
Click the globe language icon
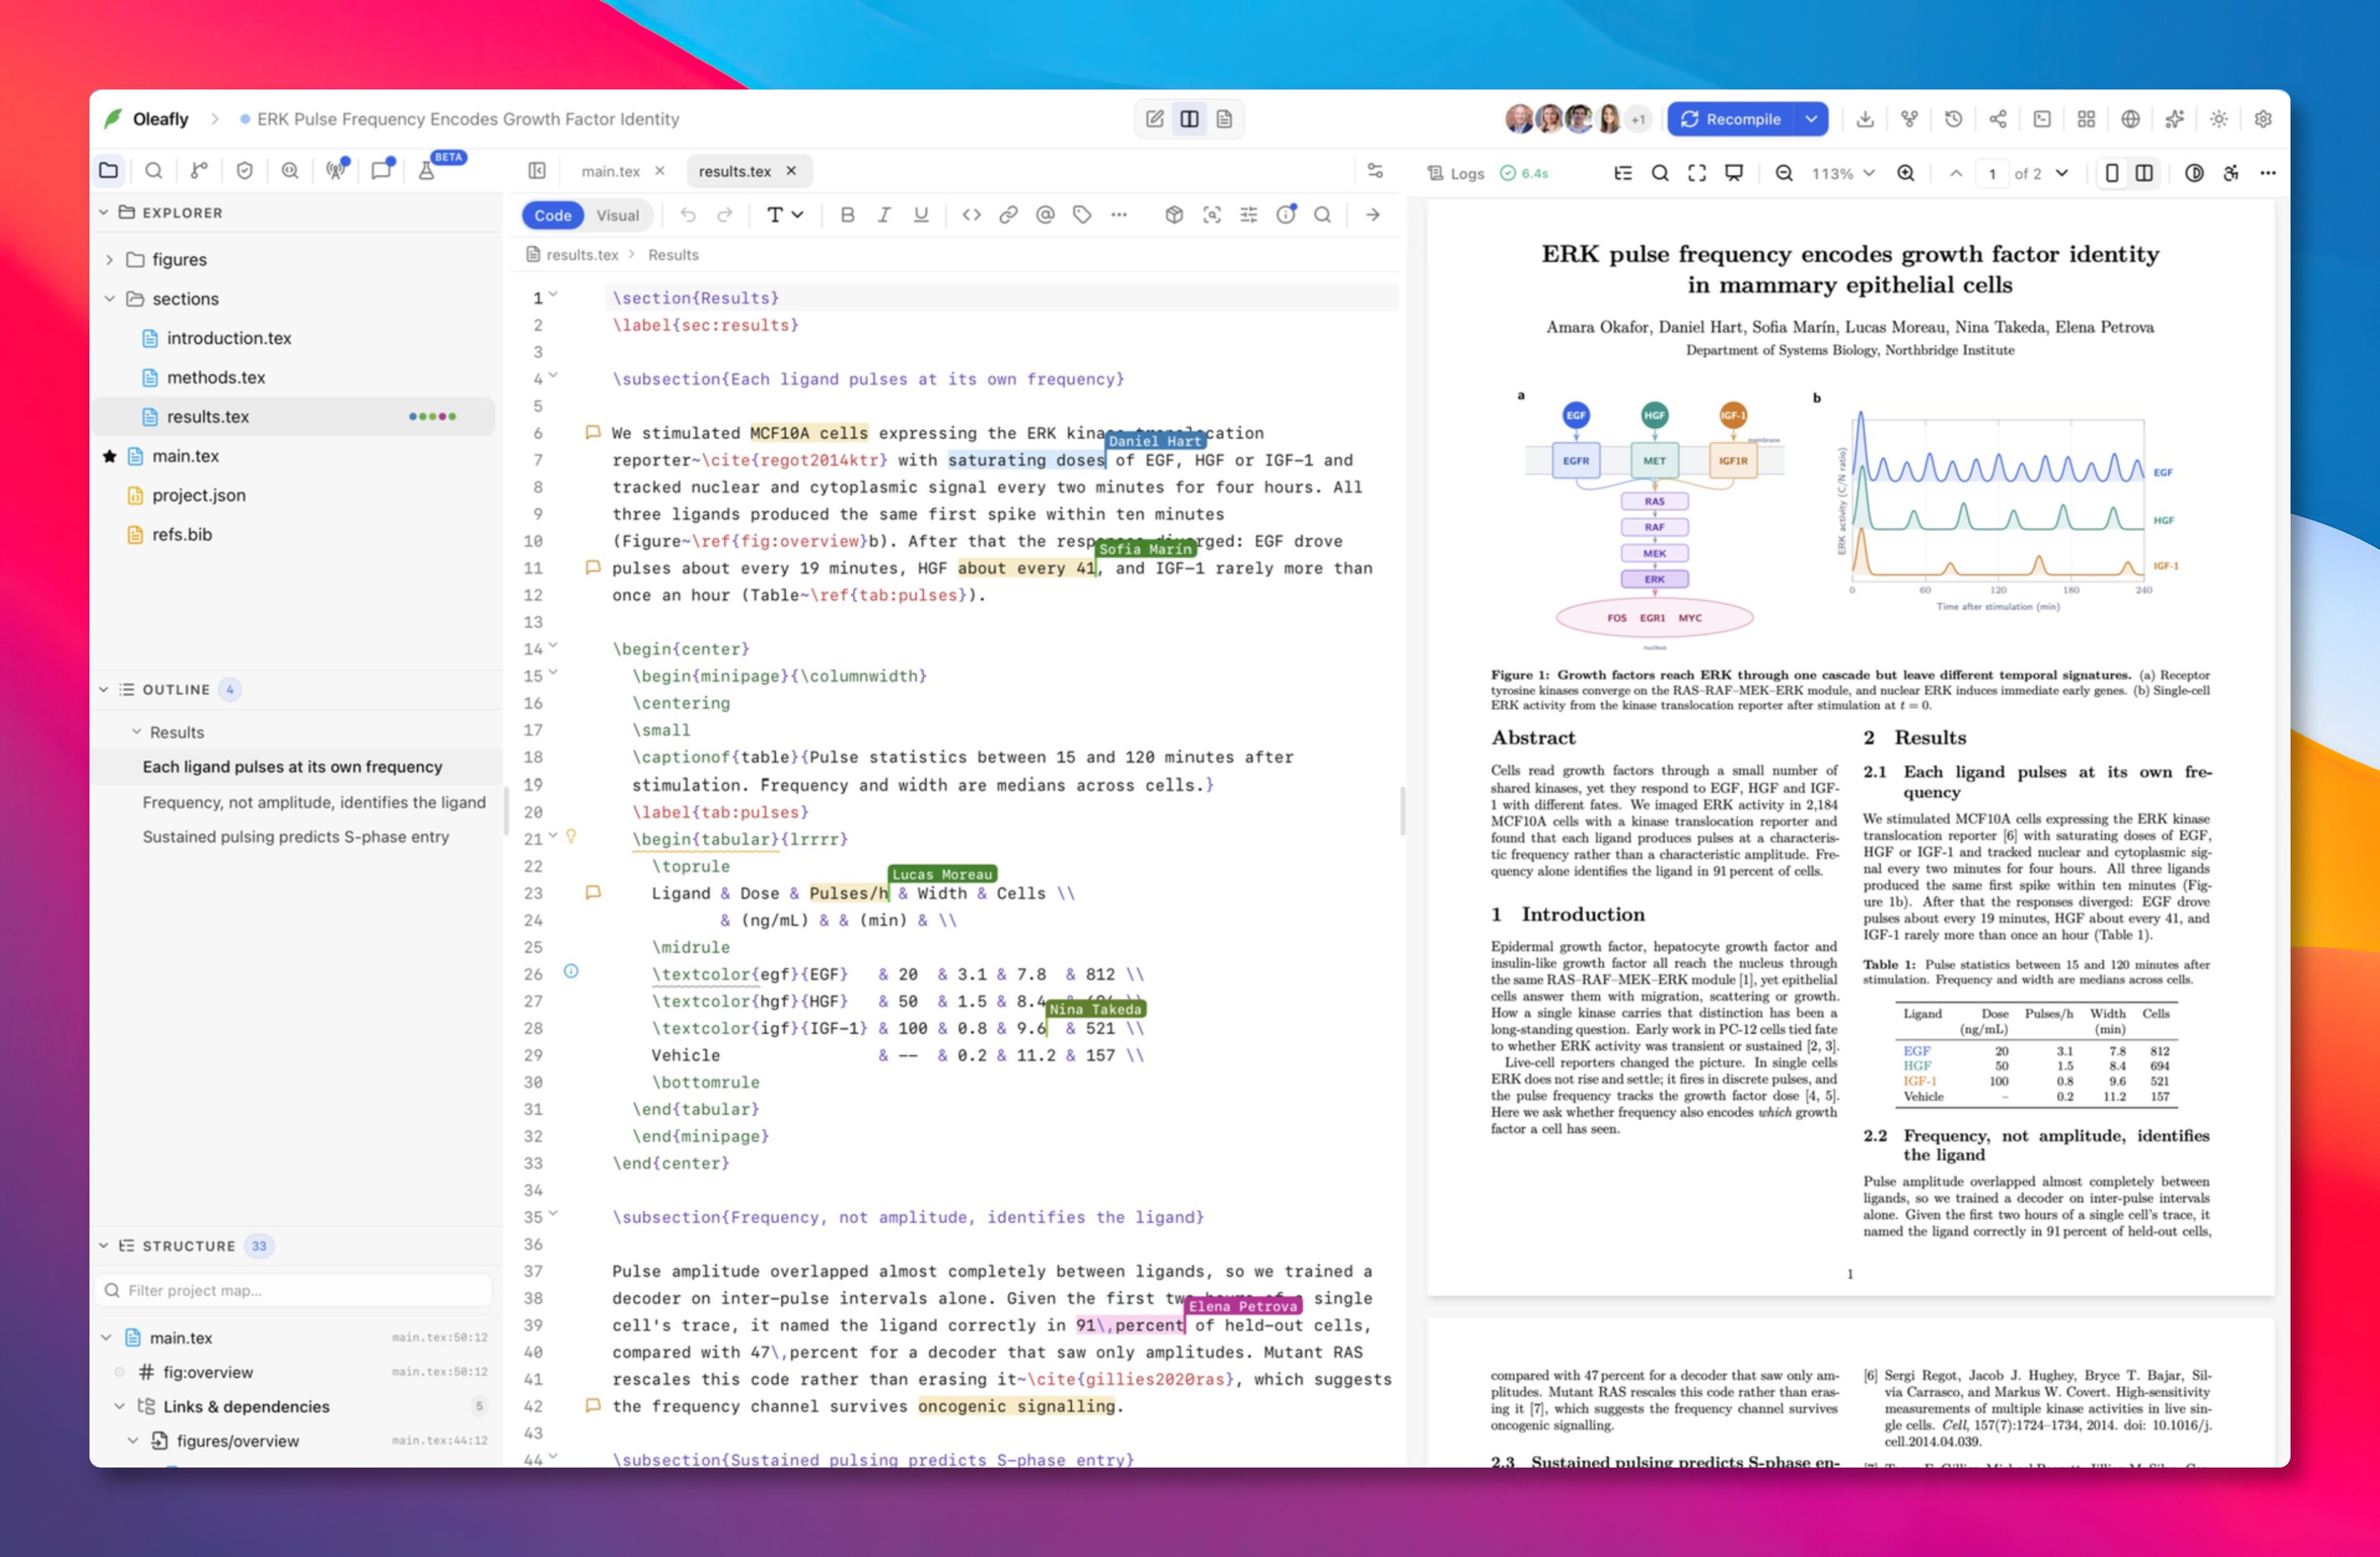click(x=2130, y=119)
